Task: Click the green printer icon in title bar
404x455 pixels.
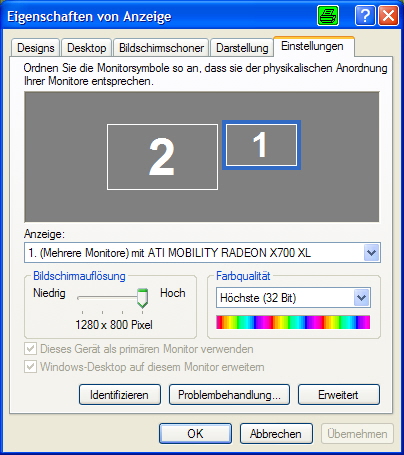Action: click(328, 16)
